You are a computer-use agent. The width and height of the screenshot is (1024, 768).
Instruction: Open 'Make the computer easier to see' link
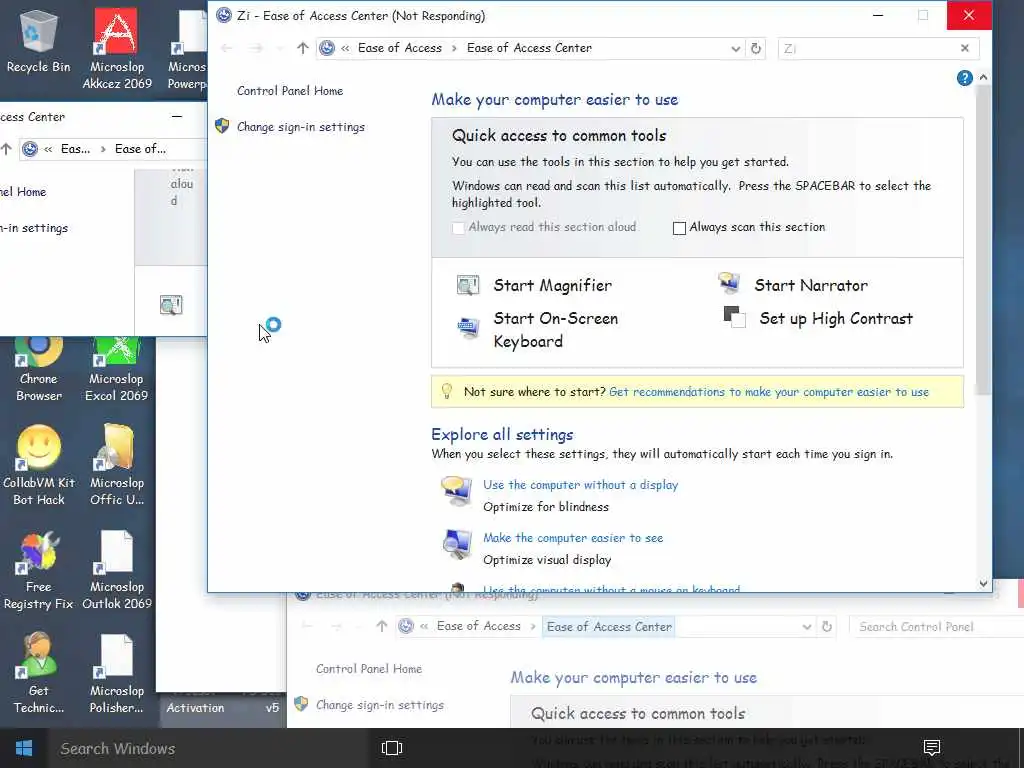[573, 537]
